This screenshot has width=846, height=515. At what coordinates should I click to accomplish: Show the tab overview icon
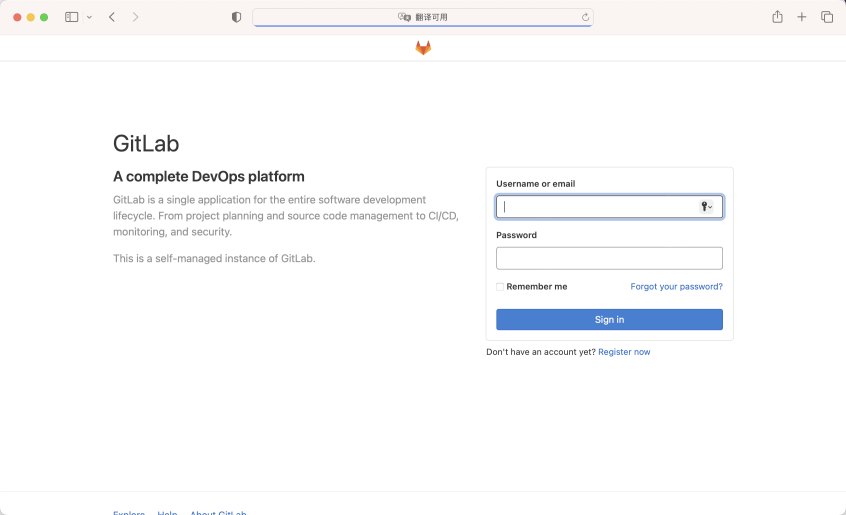click(827, 17)
